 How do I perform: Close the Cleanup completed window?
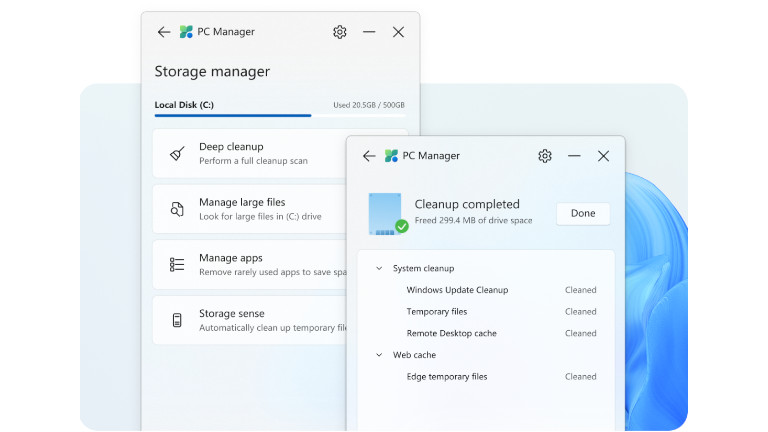click(x=603, y=156)
